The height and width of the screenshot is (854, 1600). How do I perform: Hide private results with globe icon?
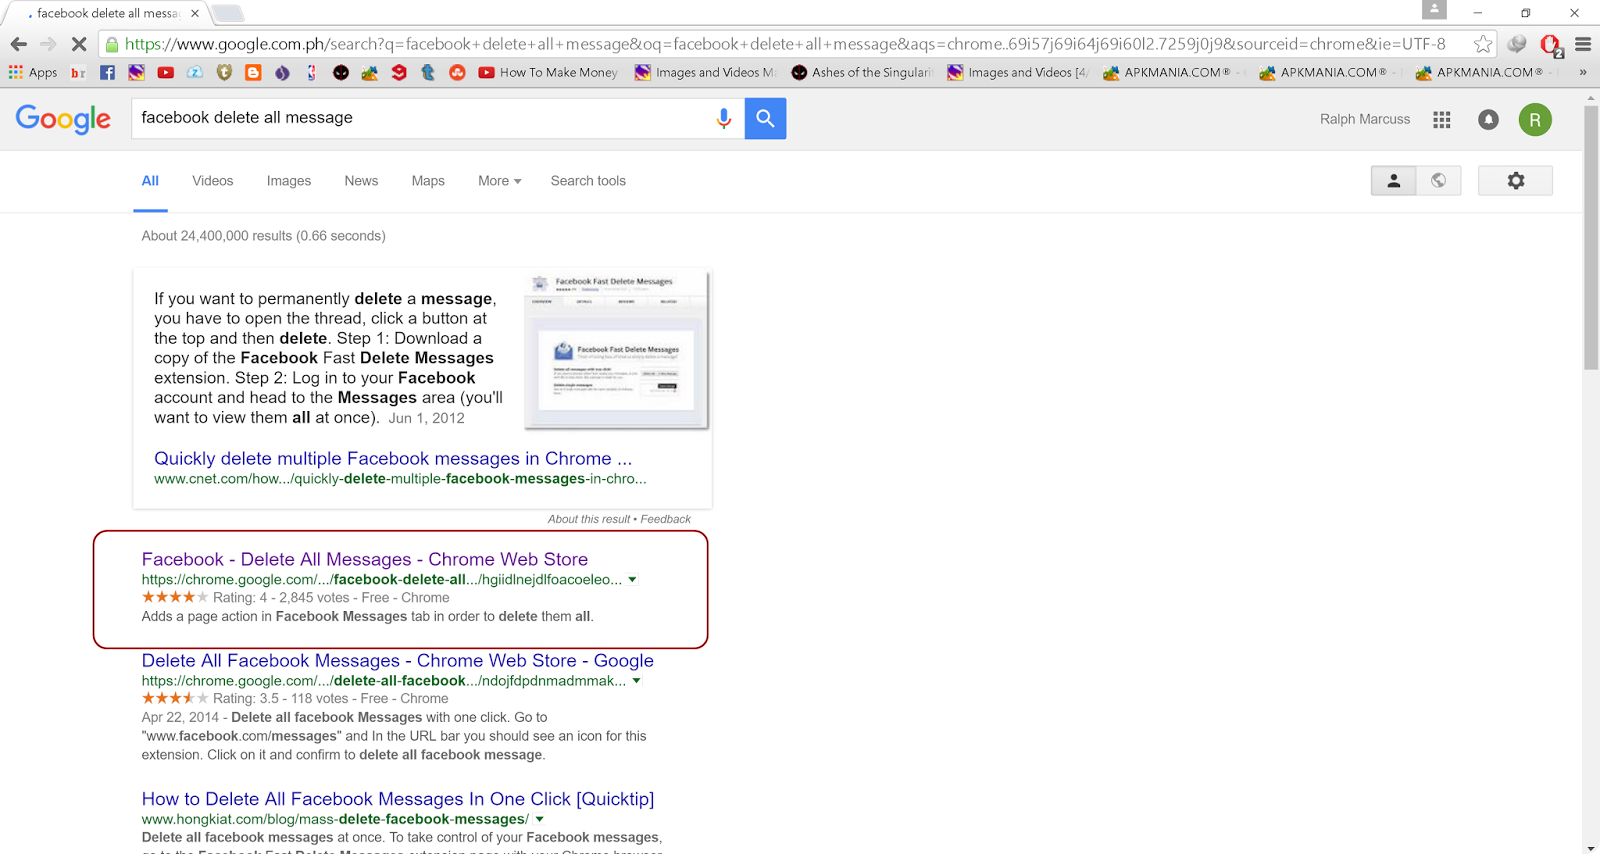(x=1438, y=180)
